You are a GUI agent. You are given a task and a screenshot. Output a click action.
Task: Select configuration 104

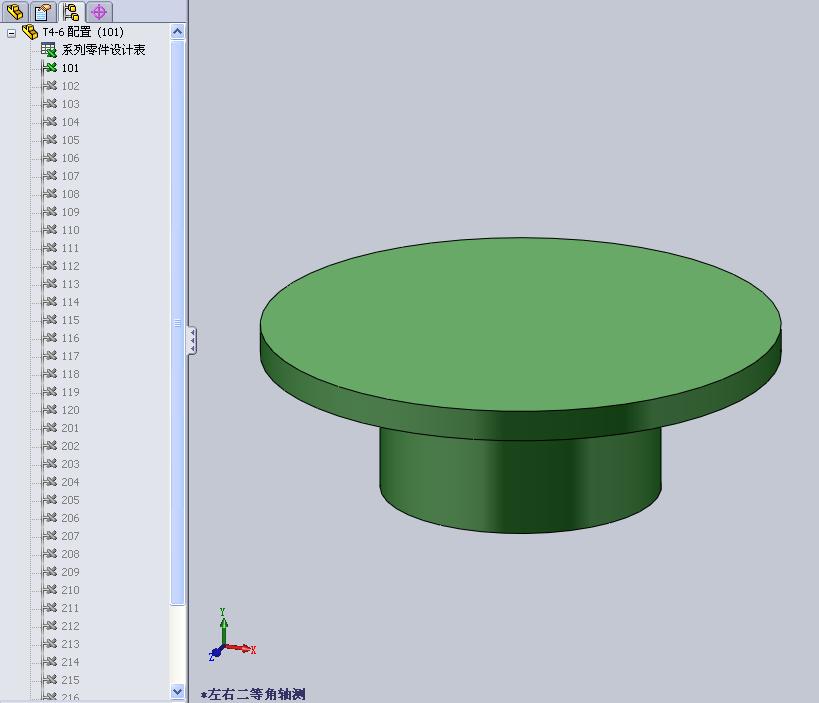click(x=71, y=122)
